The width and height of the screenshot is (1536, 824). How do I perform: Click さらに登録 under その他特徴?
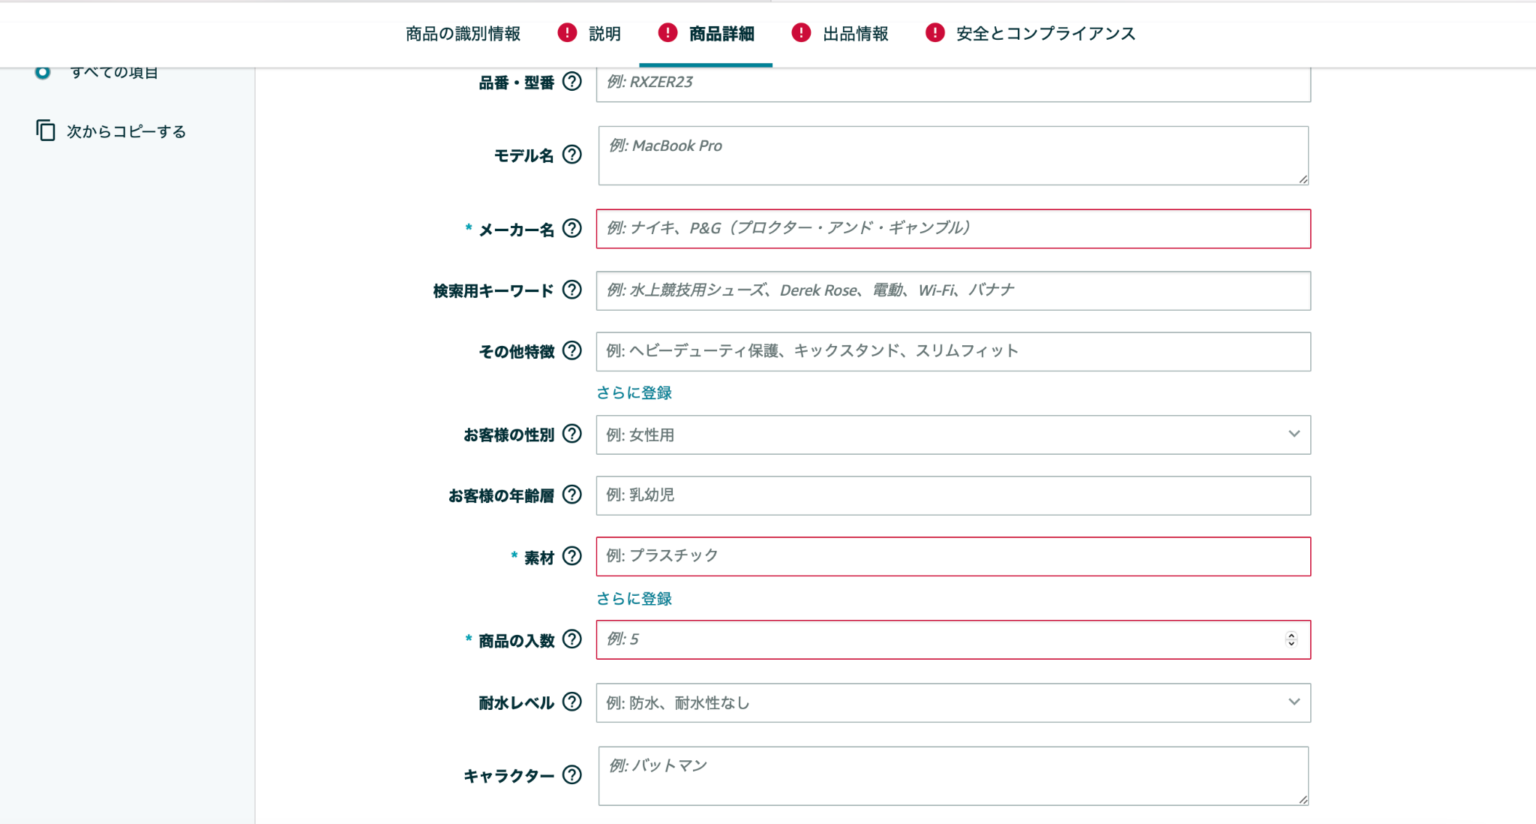pyautogui.click(x=633, y=392)
